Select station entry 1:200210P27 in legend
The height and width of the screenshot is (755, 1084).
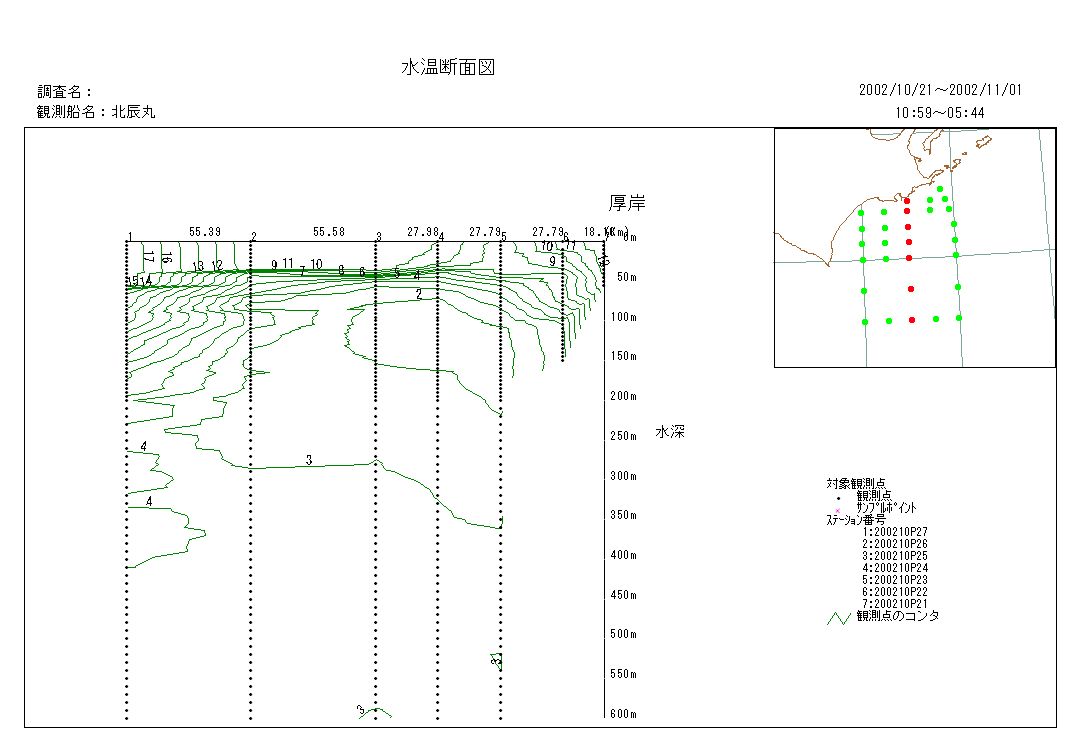click(894, 532)
